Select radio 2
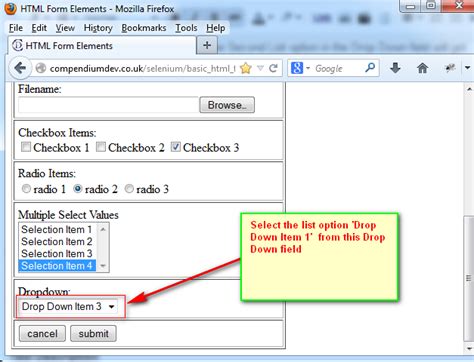 click(78, 189)
